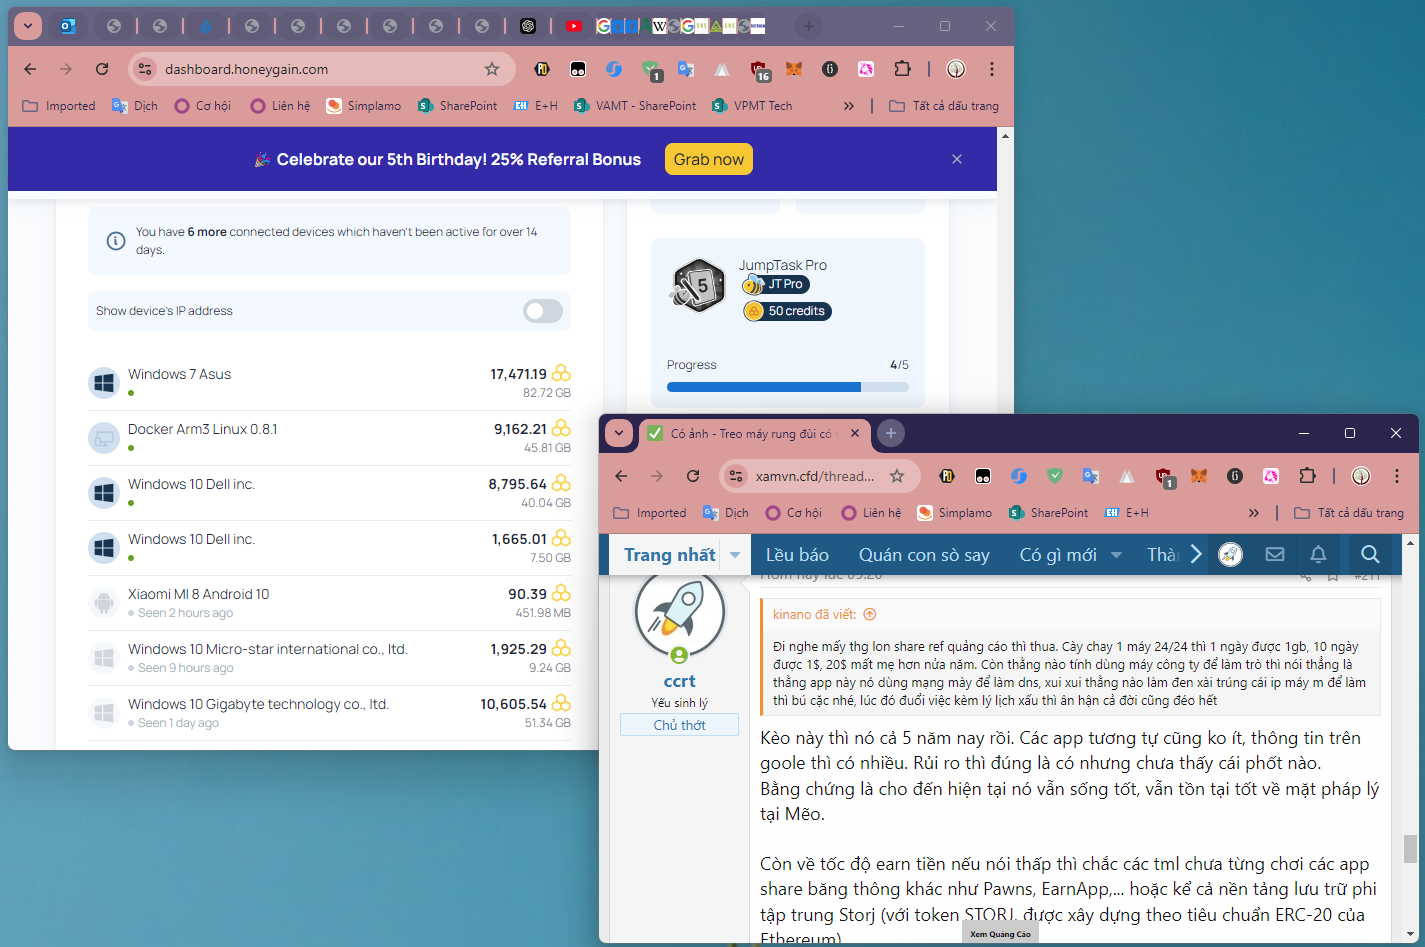The height and width of the screenshot is (947, 1425).
Task: Open Simplamo bookmark in Honeygain window
Action: [364, 106]
